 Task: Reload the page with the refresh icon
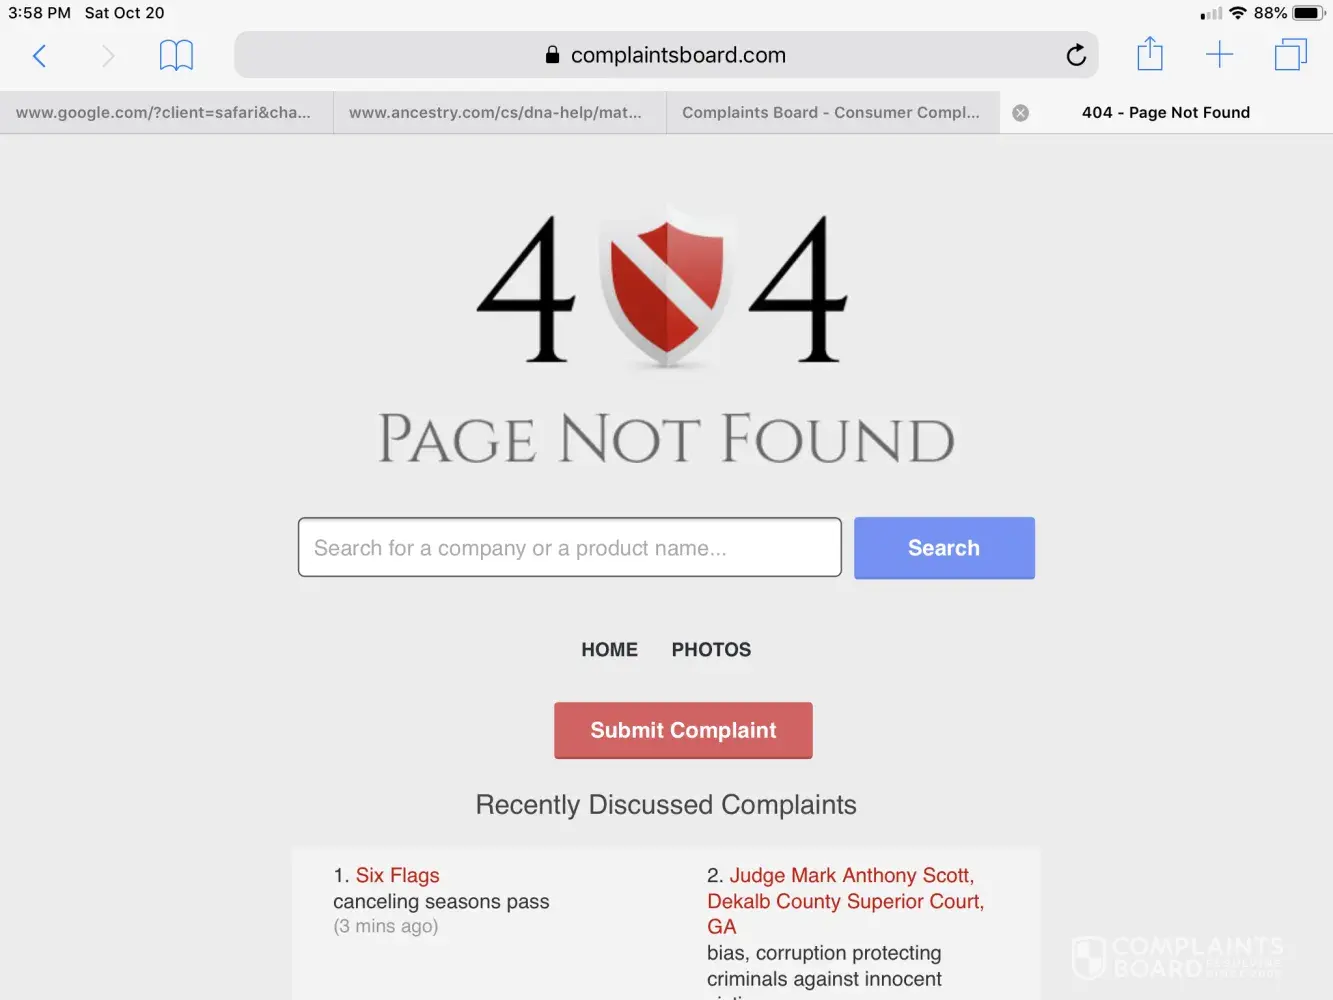[1076, 55]
